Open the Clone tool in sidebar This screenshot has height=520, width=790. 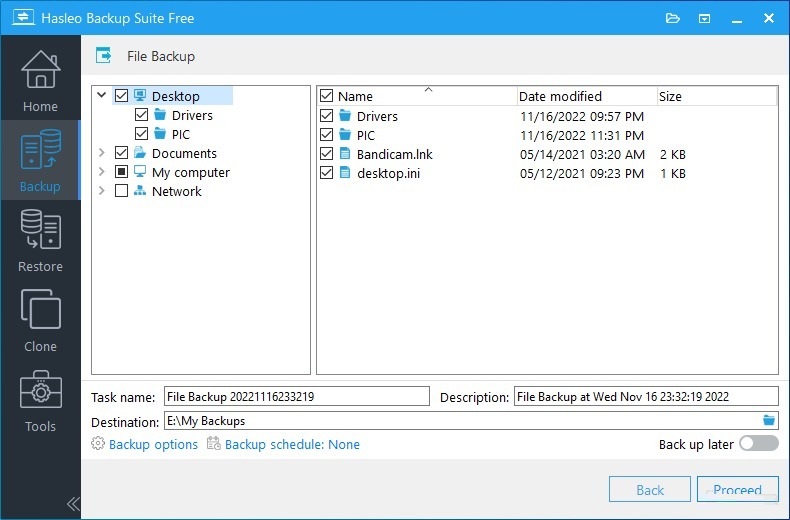point(40,321)
